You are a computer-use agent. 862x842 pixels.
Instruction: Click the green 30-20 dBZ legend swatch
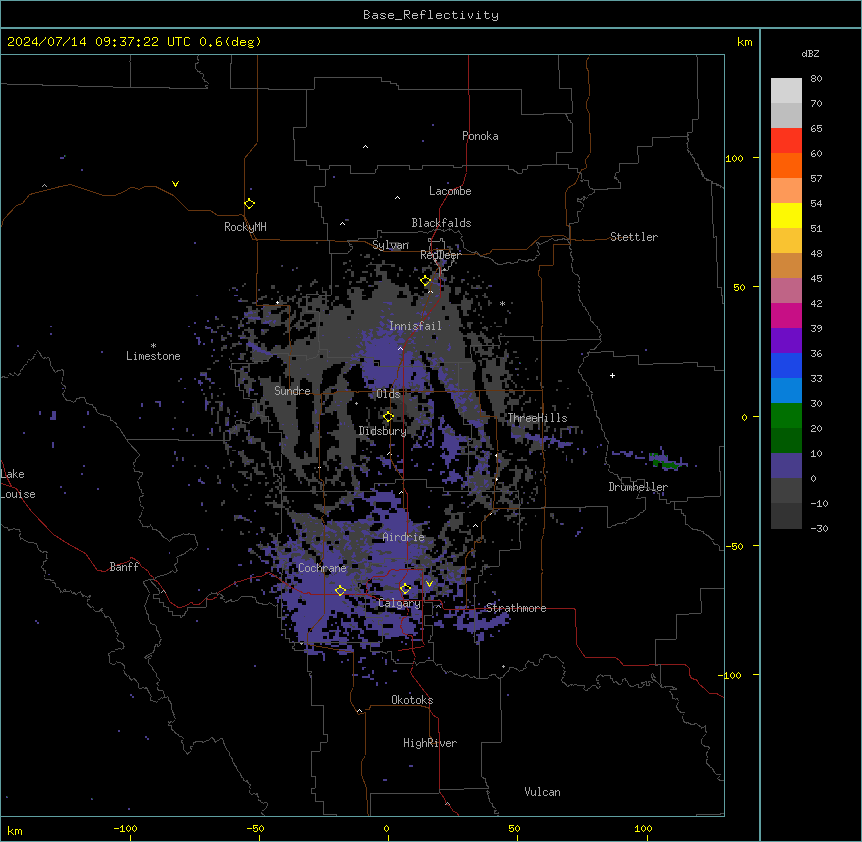click(x=786, y=416)
